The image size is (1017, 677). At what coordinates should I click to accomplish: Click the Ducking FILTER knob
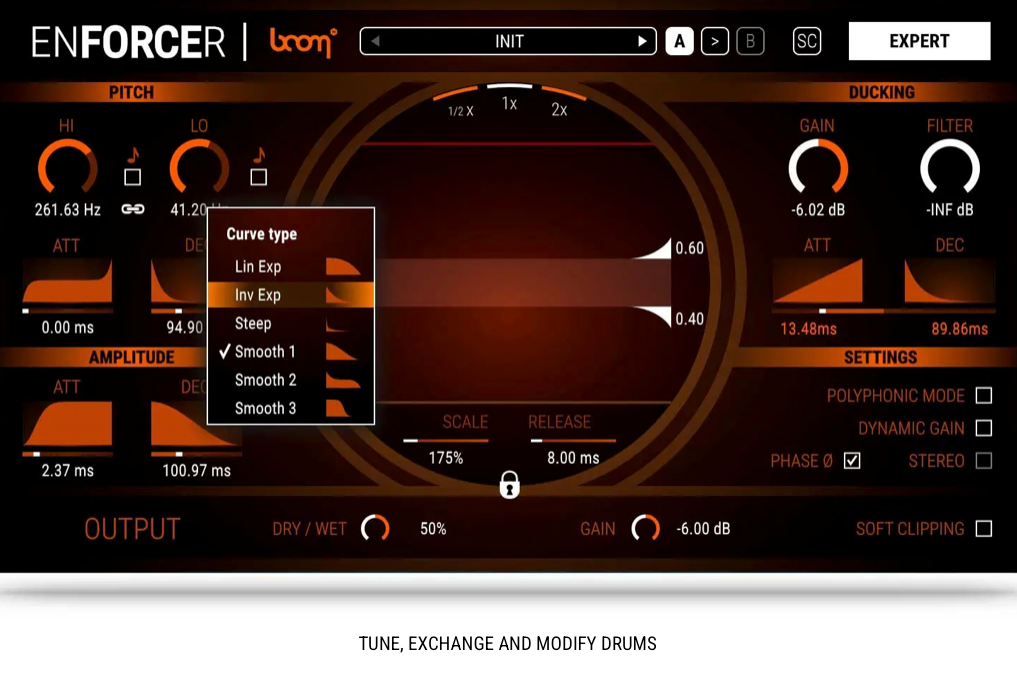949,167
